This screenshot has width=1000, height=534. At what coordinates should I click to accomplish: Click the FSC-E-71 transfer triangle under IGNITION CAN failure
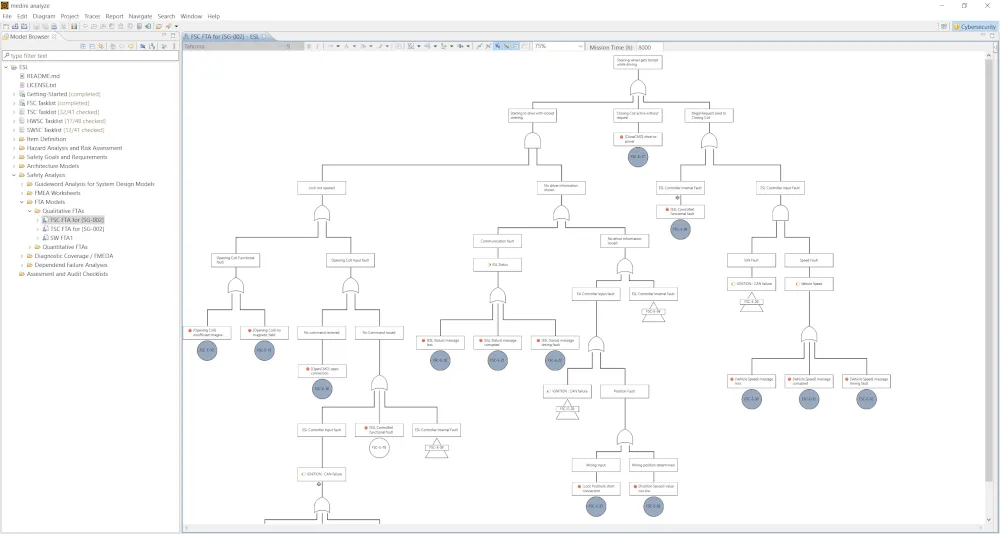pyautogui.click(x=567, y=410)
